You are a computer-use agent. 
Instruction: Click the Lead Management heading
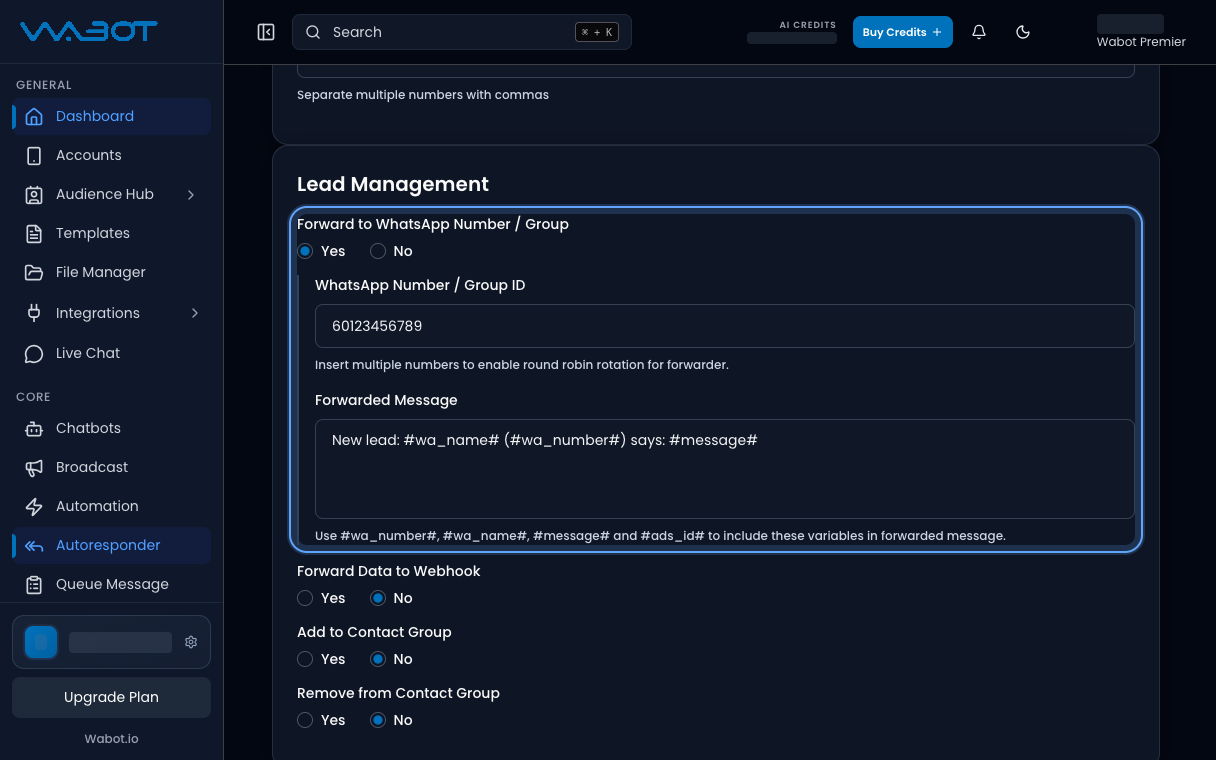(393, 184)
